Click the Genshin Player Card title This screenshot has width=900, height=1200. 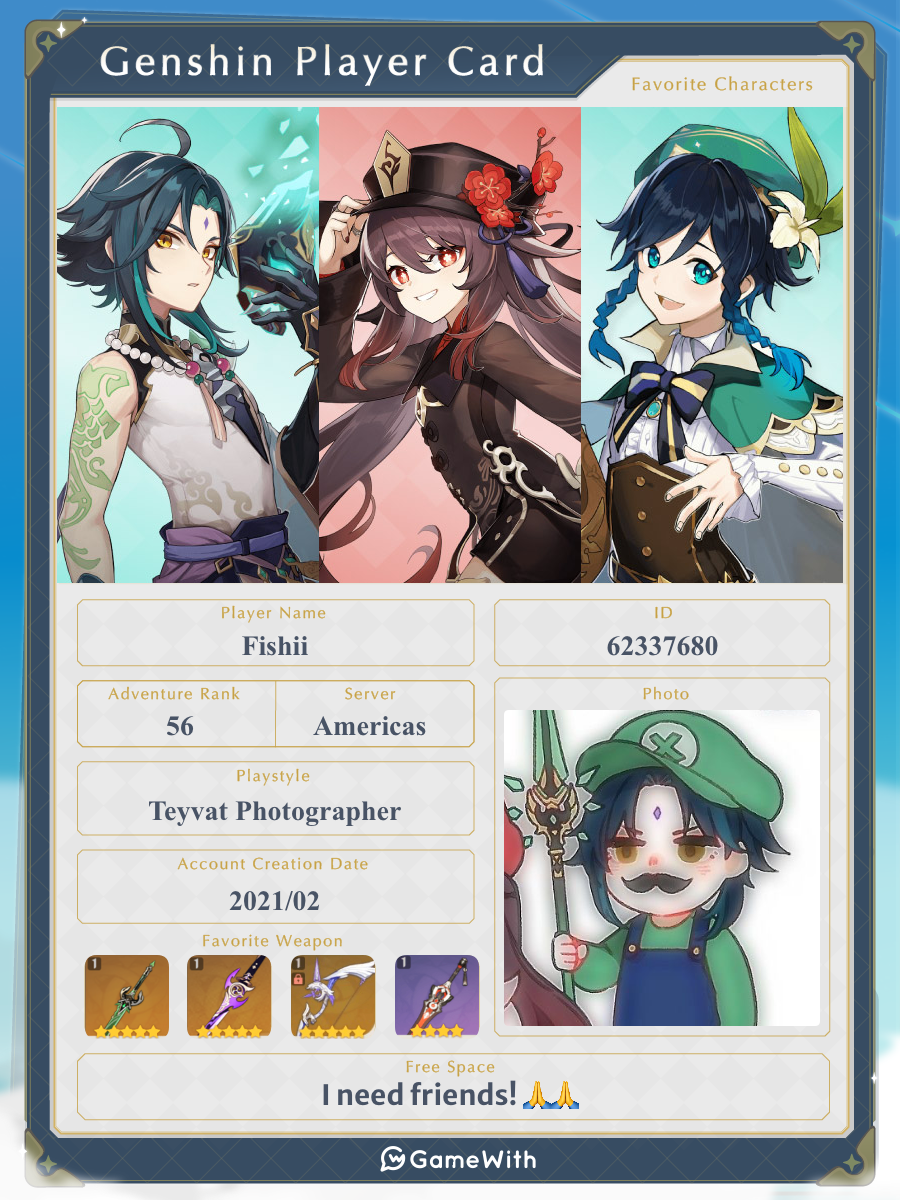click(x=323, y=62)
